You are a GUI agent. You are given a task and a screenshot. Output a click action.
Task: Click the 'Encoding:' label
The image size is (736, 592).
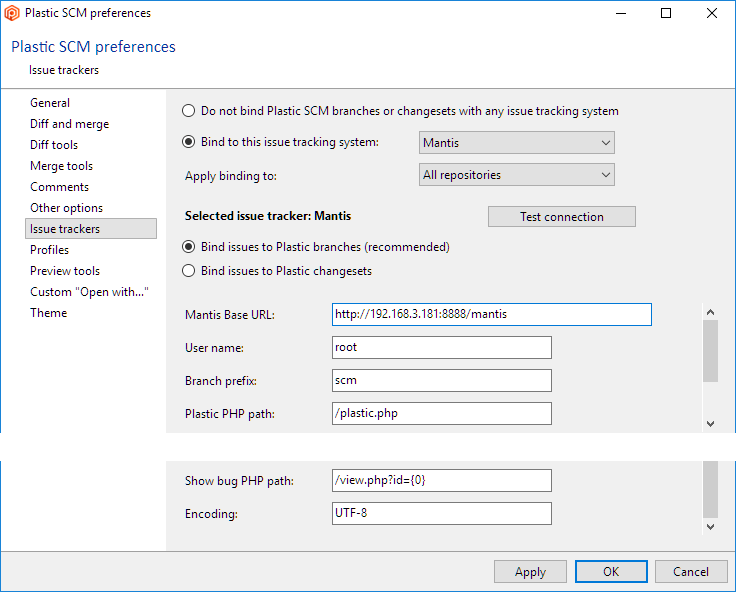(x=211, y=514)
